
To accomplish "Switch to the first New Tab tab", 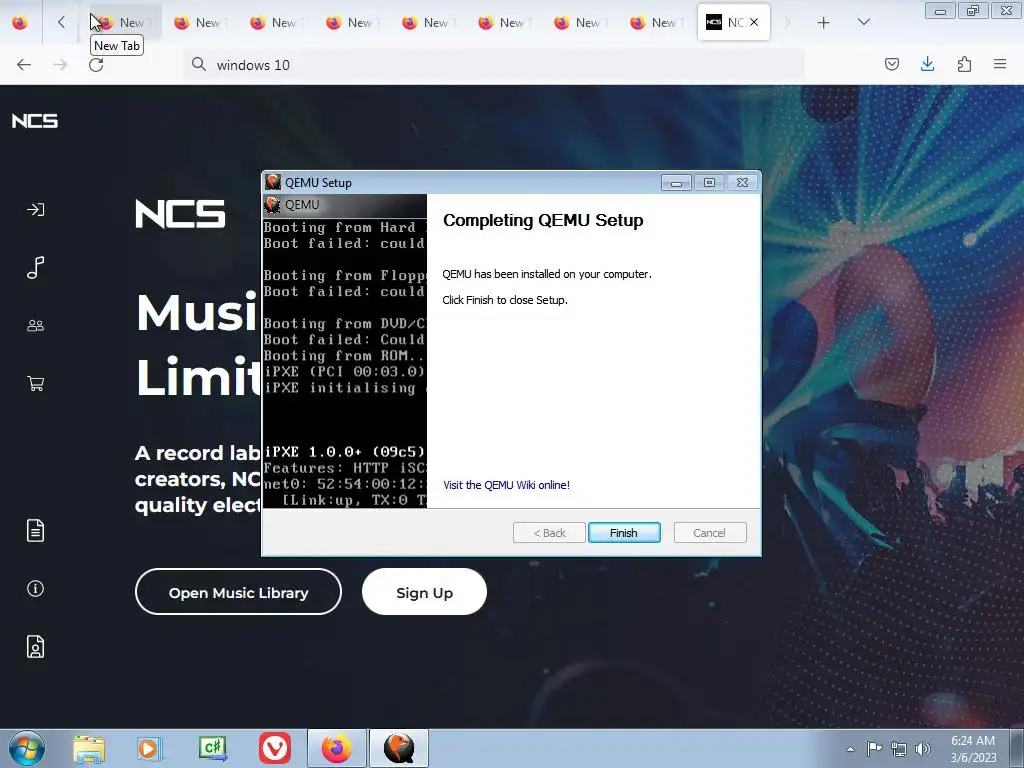I will click(x=126, y=22).
